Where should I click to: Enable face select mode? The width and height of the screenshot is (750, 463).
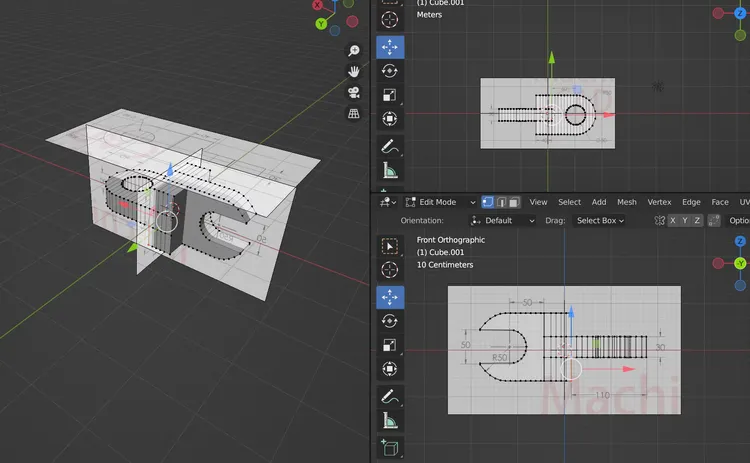click(x=514, y=202)
